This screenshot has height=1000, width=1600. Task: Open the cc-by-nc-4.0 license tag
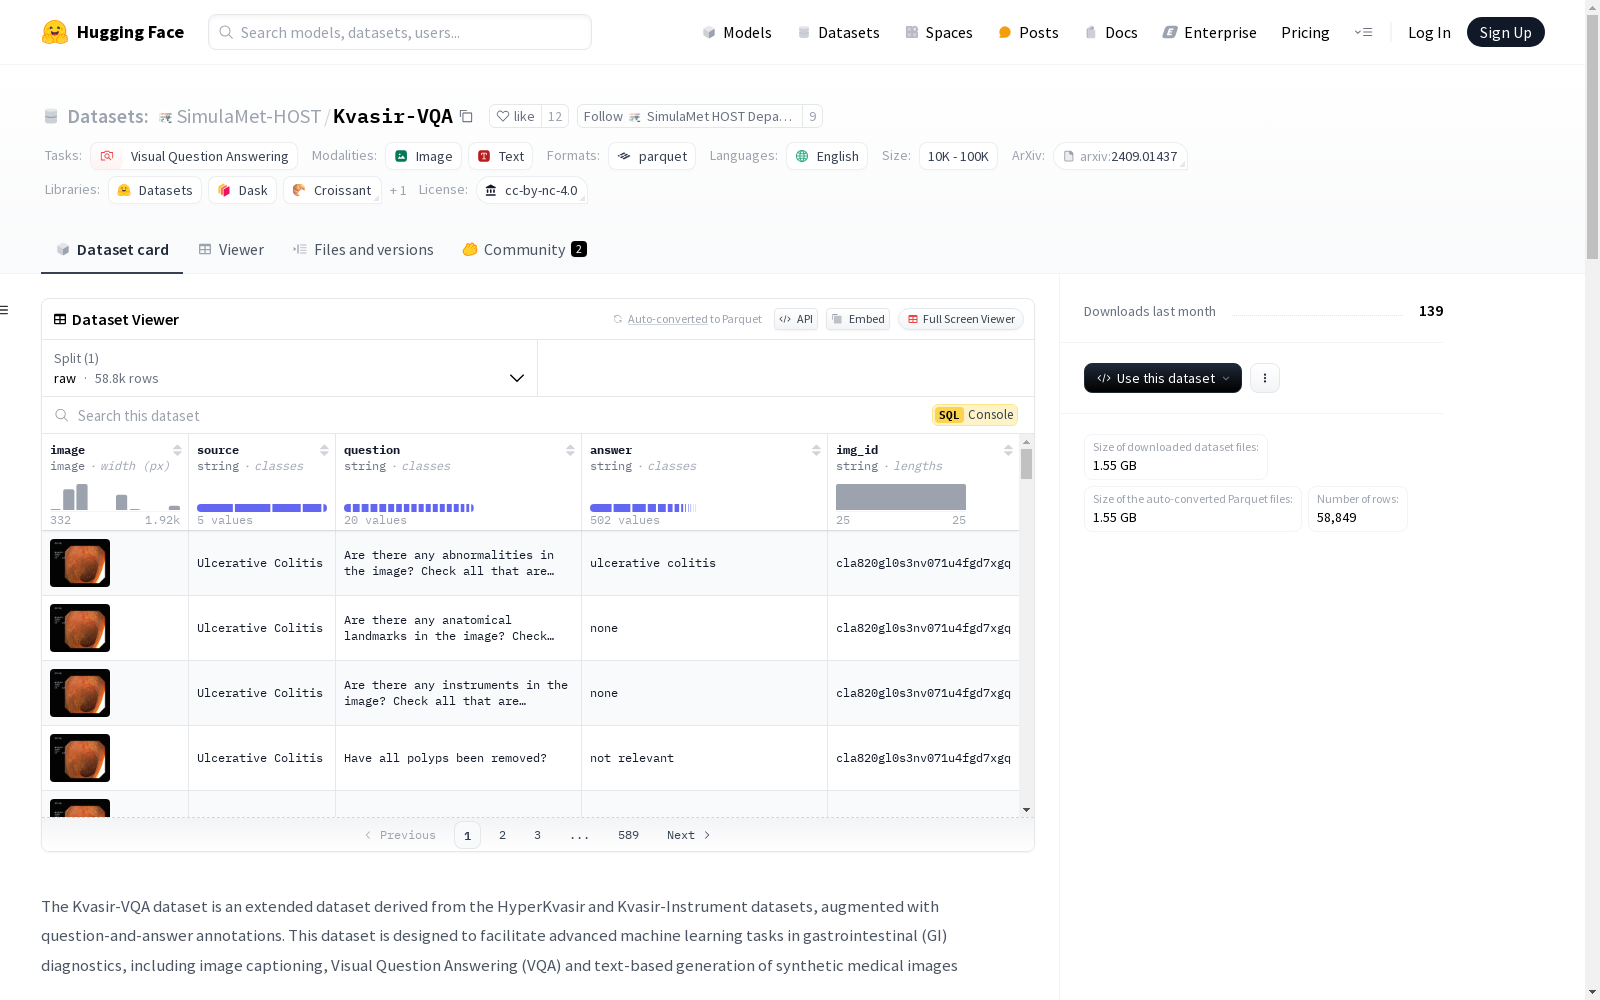pos(531,190)
